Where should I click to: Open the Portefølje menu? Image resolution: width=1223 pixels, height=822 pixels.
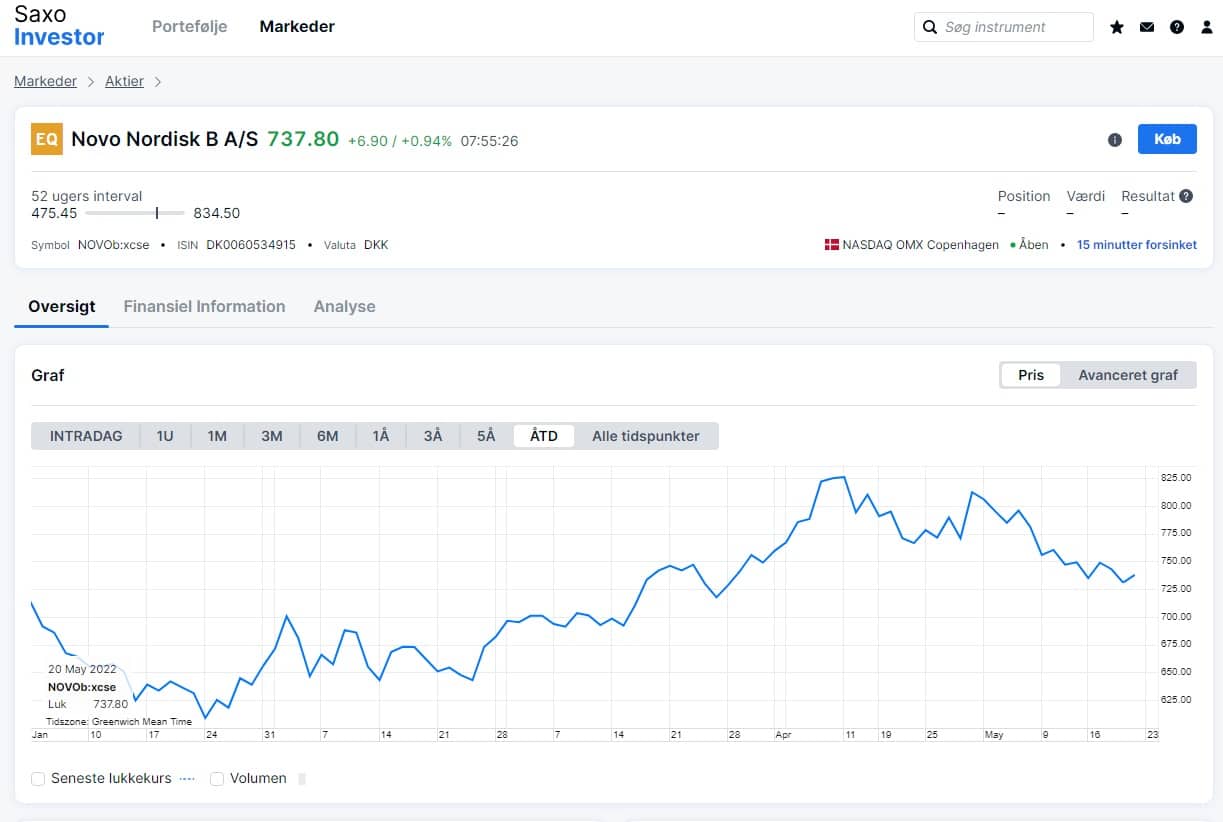(x=189, y=27)
